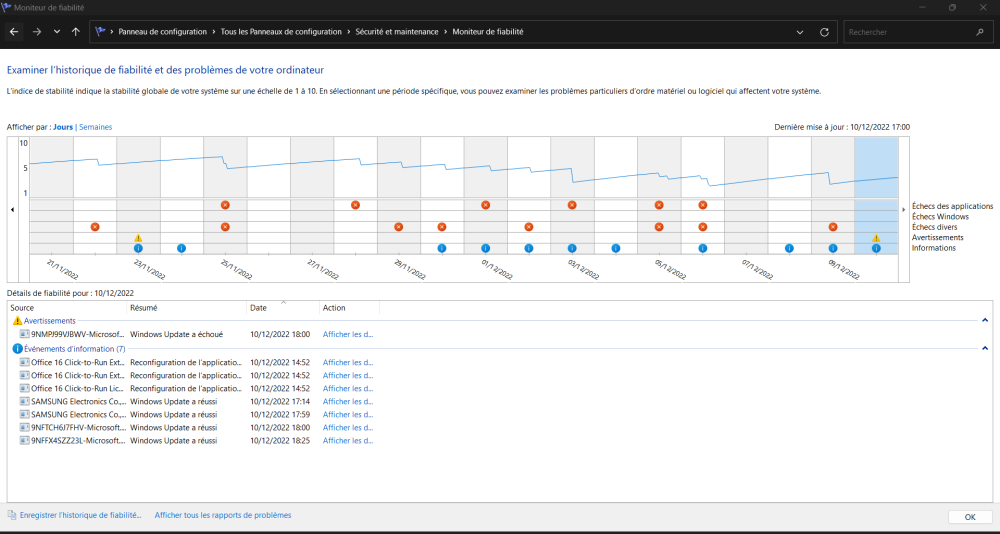Screen dimensions: 1000x534
Task: Collapse the Avertissements group
Action: coord(985,320)
